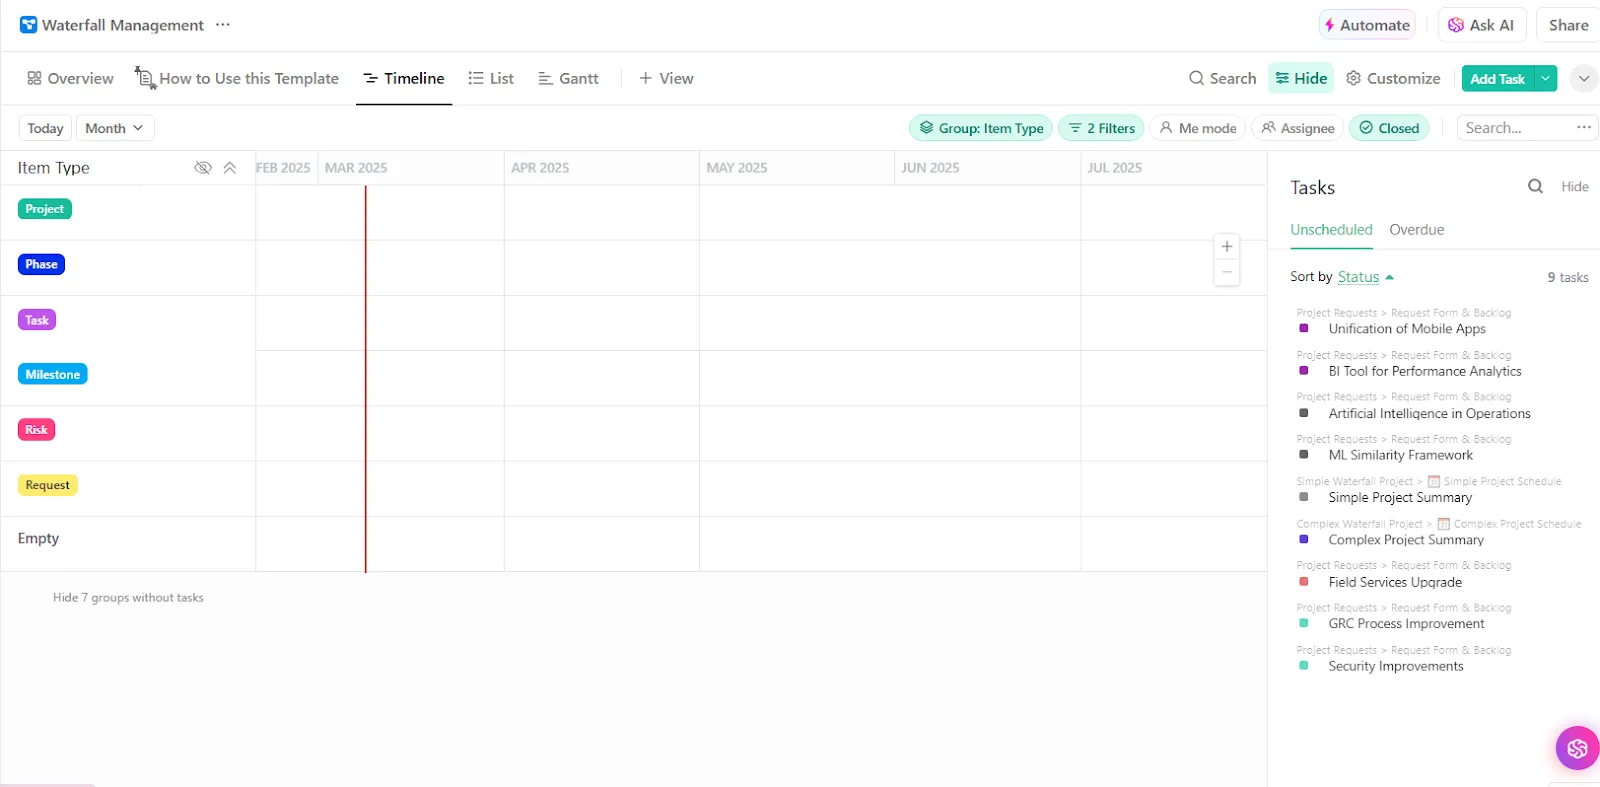Click the status square beside Field Services Upgrade

tap(1303, 581)
